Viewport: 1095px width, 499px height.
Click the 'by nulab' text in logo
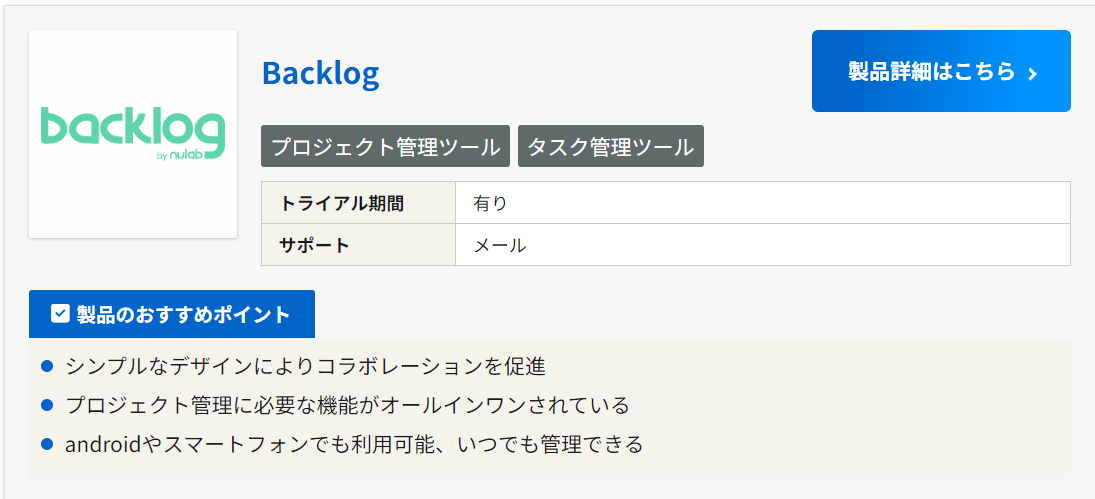[180, 156]
